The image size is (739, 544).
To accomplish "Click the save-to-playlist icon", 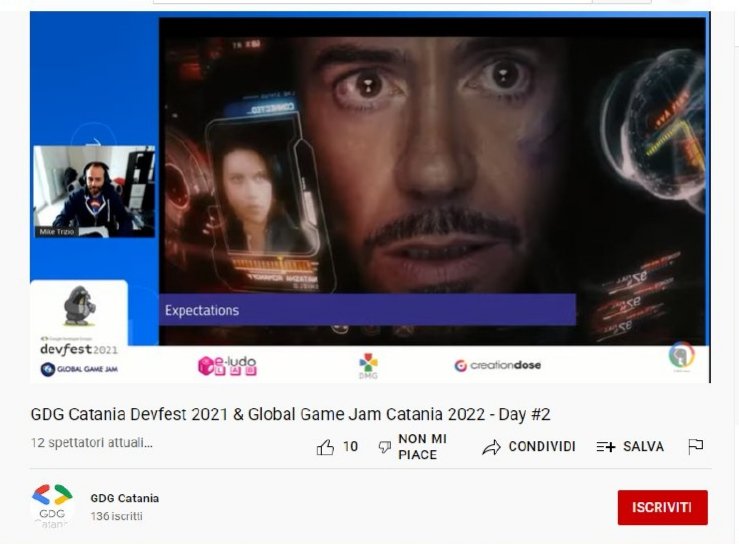I will coord(606,446).
